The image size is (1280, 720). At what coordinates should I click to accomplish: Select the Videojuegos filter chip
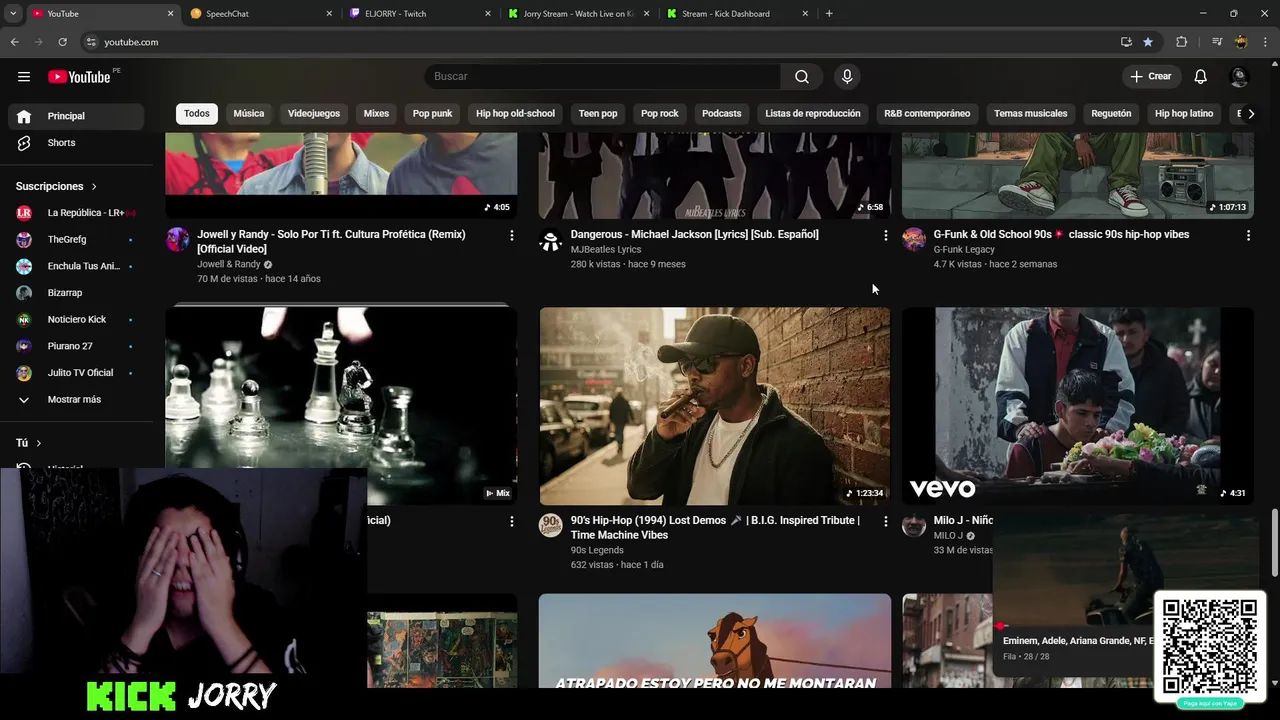pyautogui.click(x=314, y=114)
